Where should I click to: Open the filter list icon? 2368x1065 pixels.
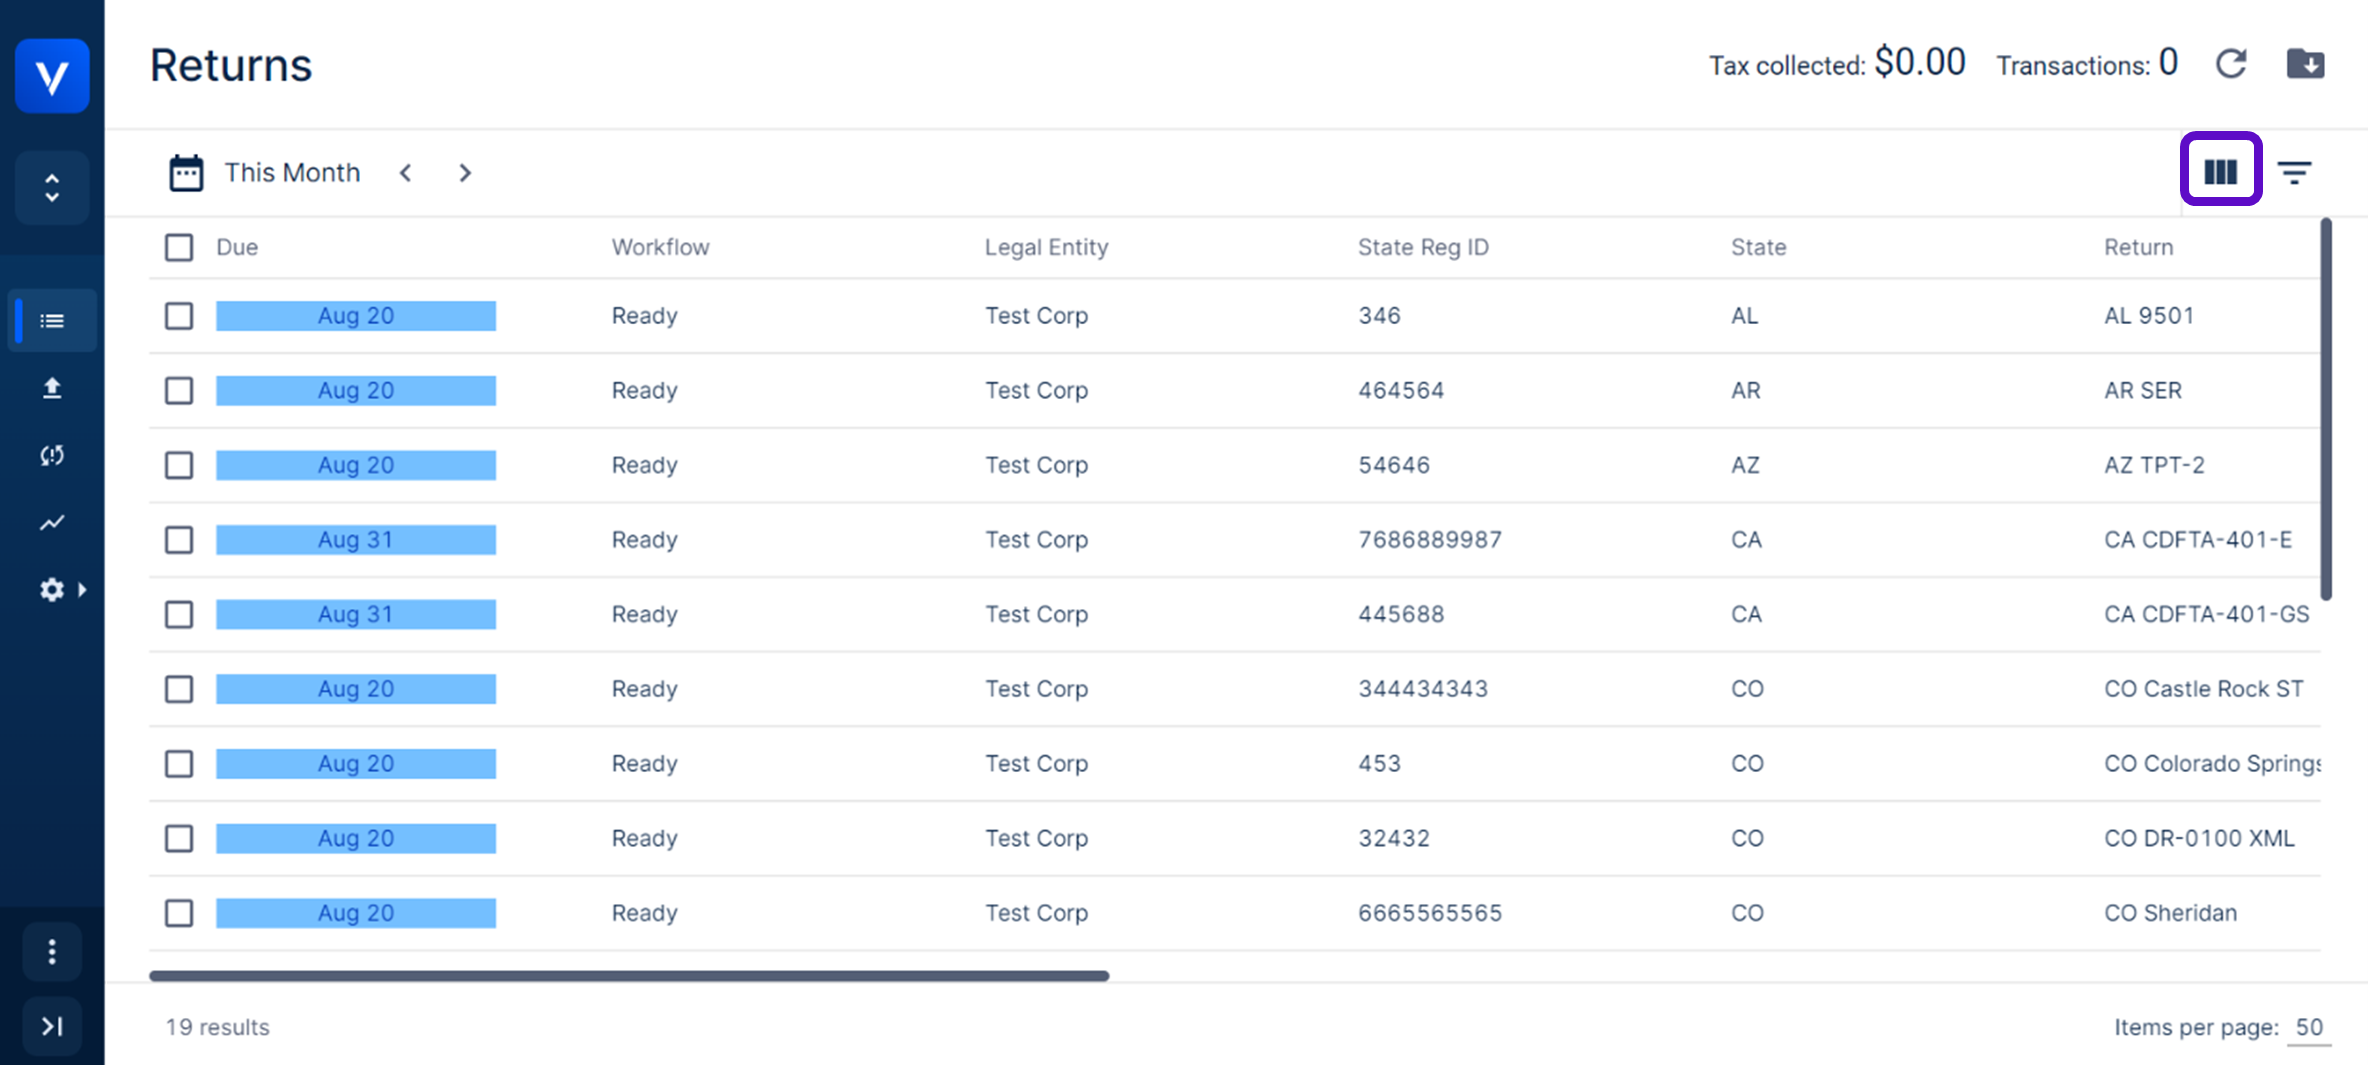(x=2294, y=172)
